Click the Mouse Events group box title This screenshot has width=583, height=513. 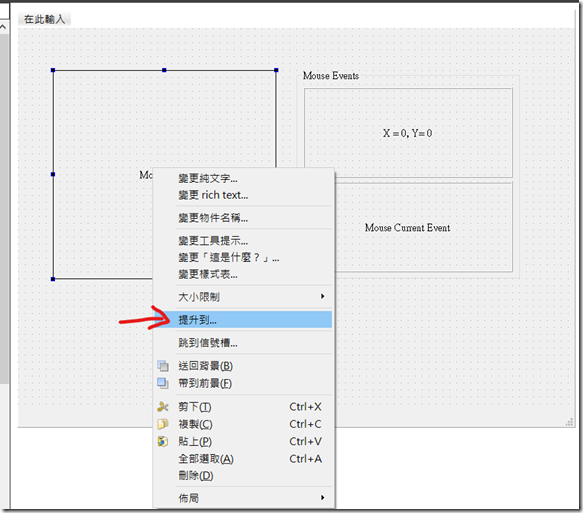[x=331, y=75]
